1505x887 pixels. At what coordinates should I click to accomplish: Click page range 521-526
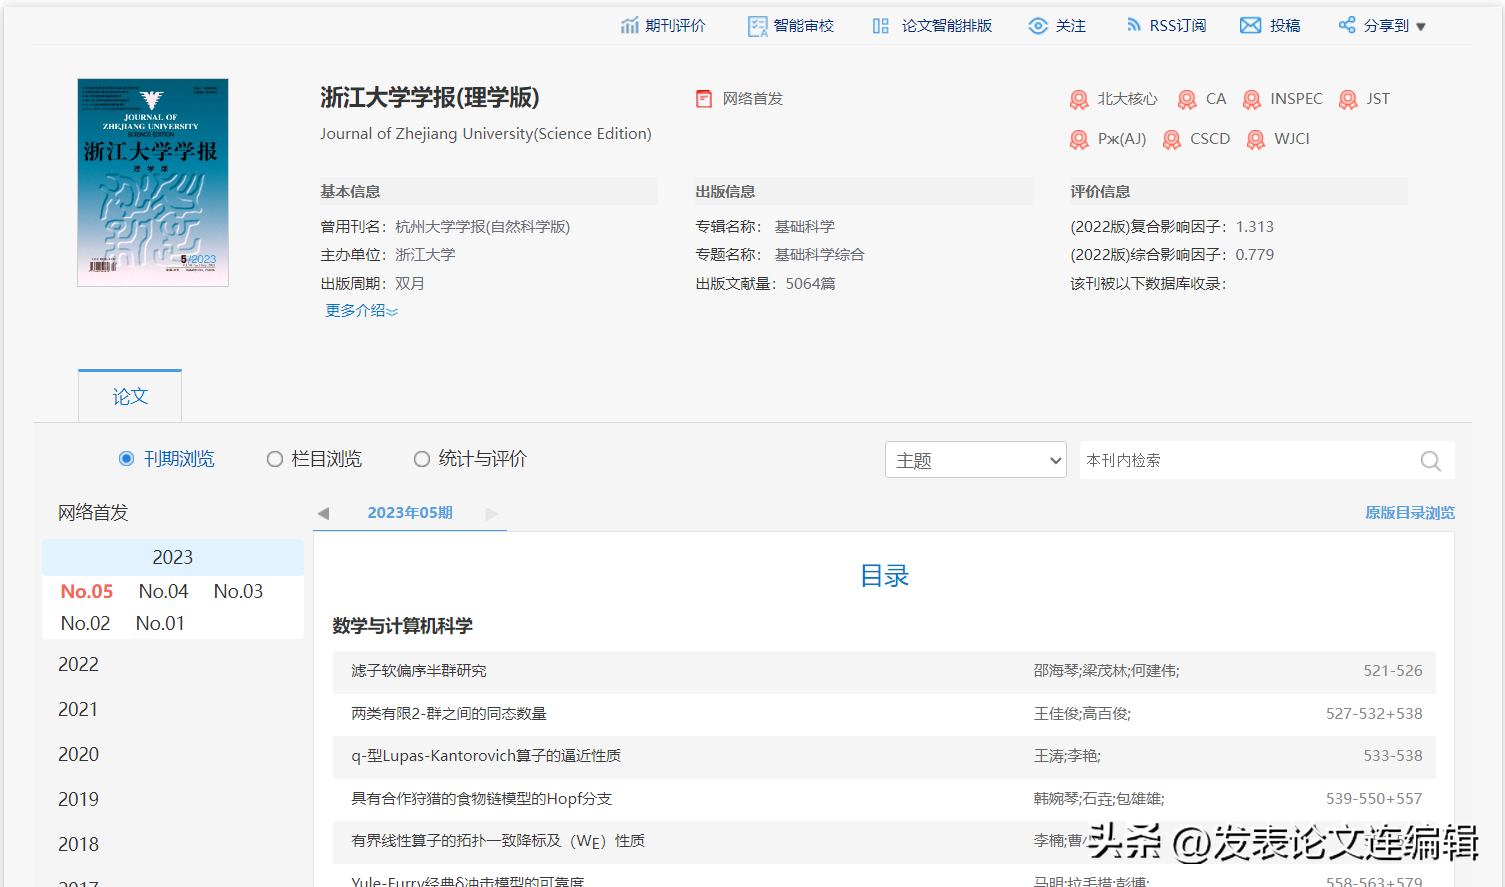[1393, 671]
